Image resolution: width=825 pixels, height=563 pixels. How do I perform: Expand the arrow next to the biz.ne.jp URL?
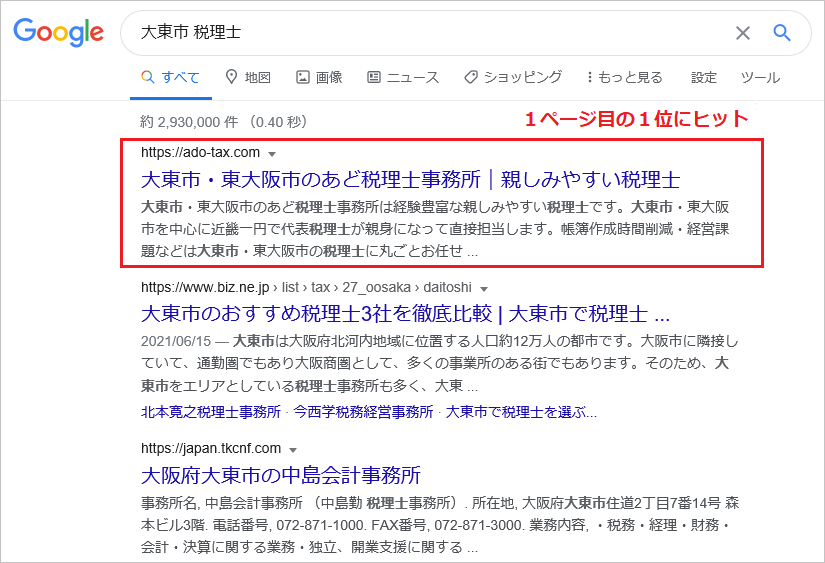pyautogui.click(x=484, y=288)
